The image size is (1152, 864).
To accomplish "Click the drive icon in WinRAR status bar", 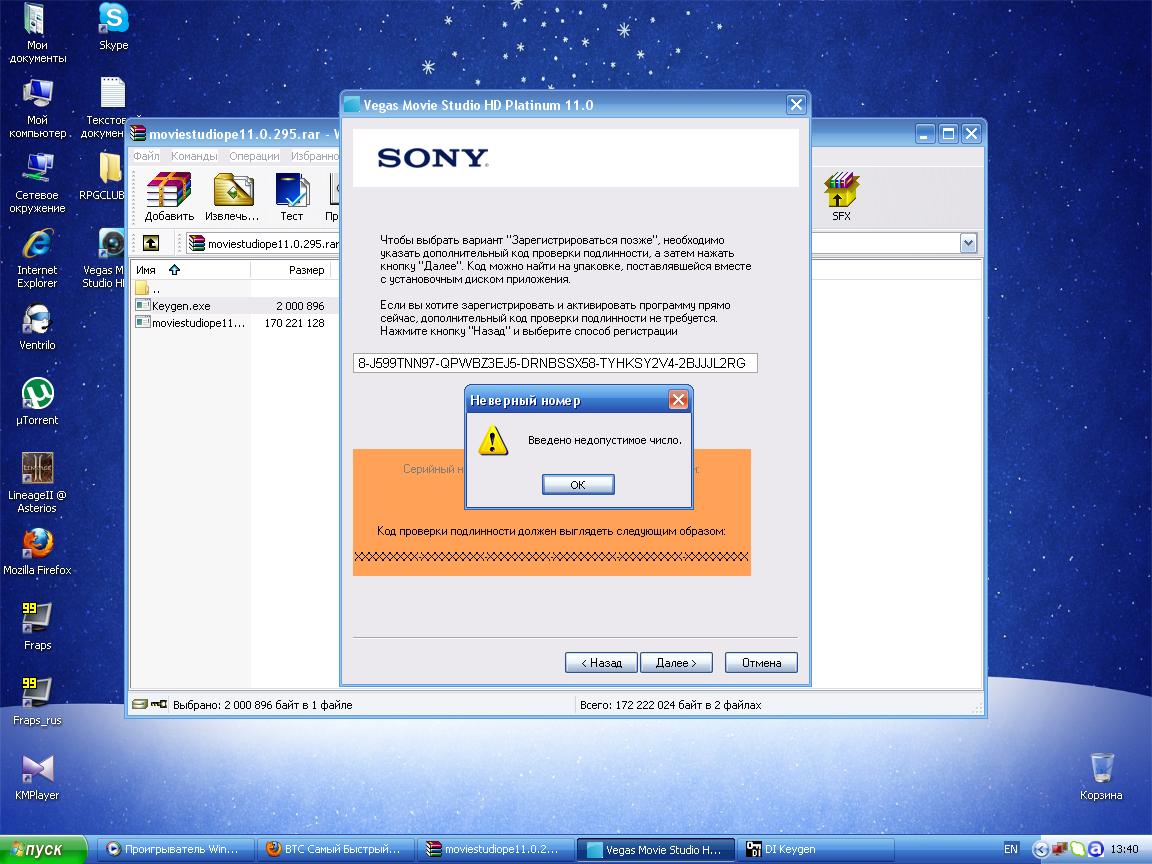I will click(x=140, y=704).
